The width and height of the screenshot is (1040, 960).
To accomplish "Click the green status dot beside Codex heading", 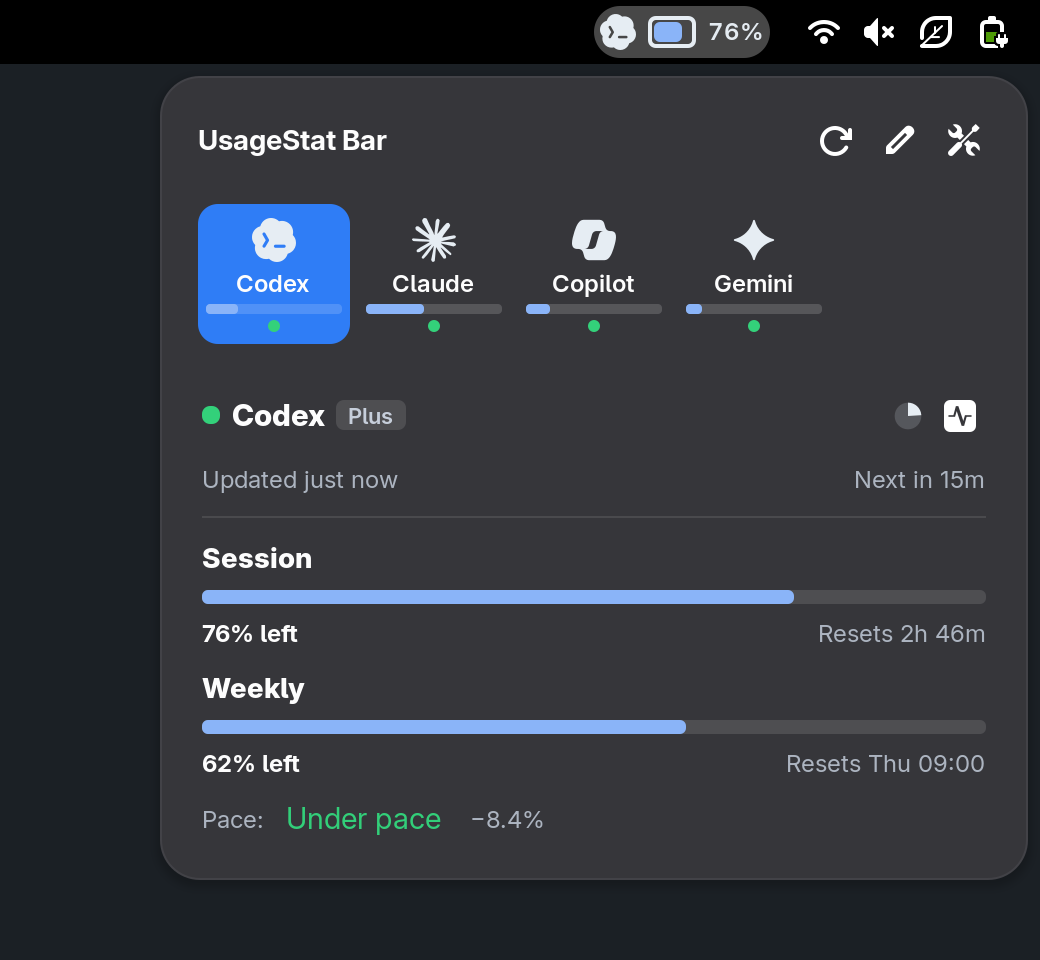I will click(211, 415).
